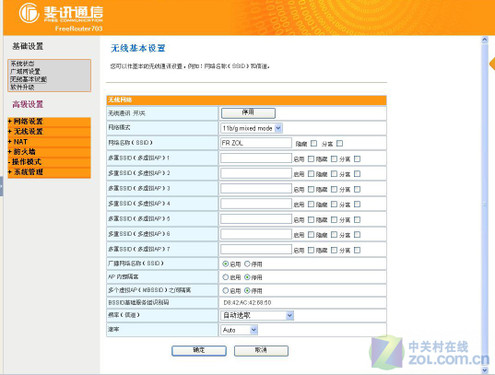Click the scrollbar up arrow
The height and width of the screenshot is (375, 495).
[x=485, y=40]
